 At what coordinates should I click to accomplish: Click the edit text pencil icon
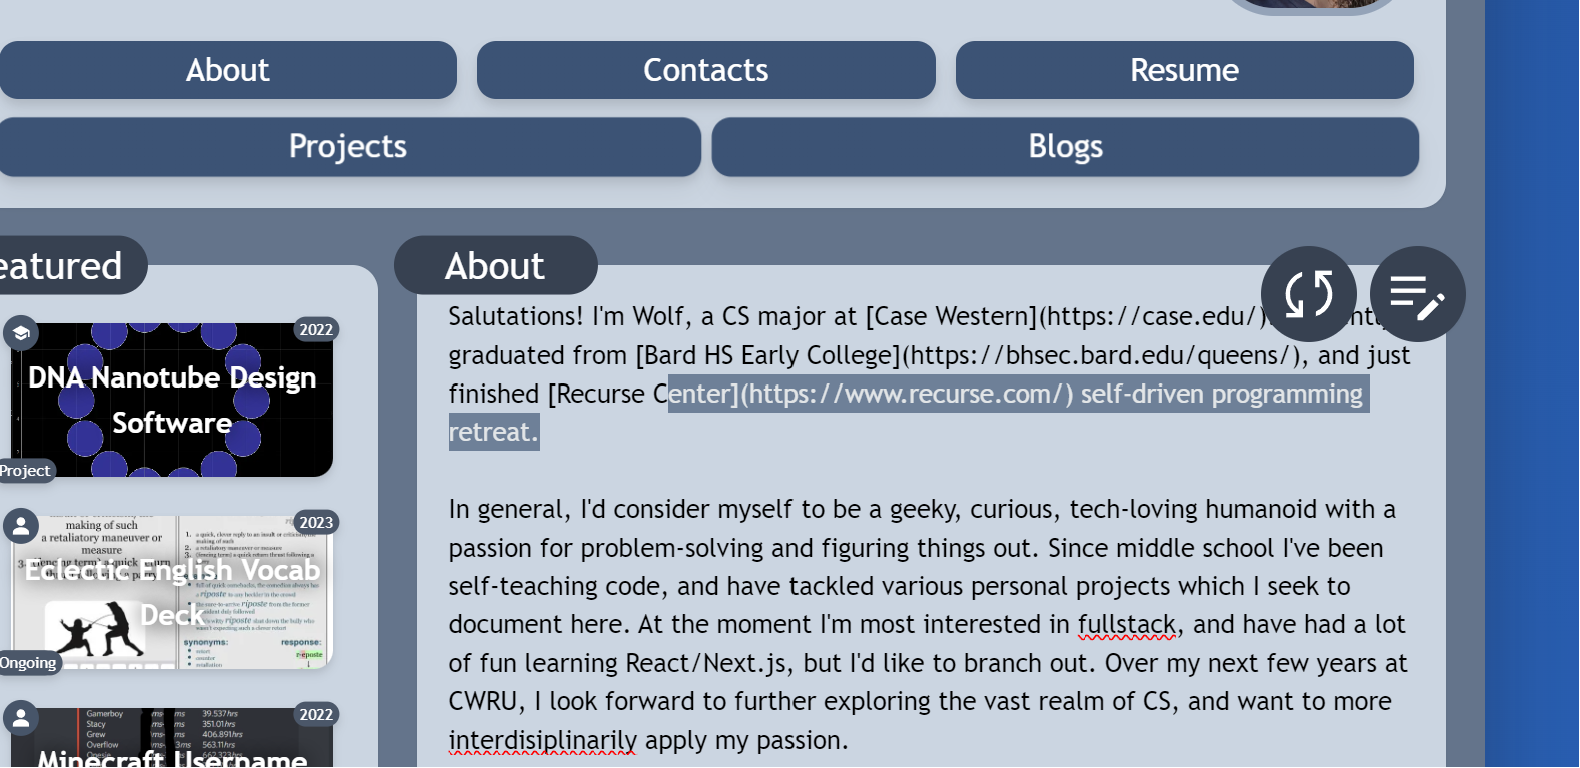click(x=1417, y=294)
